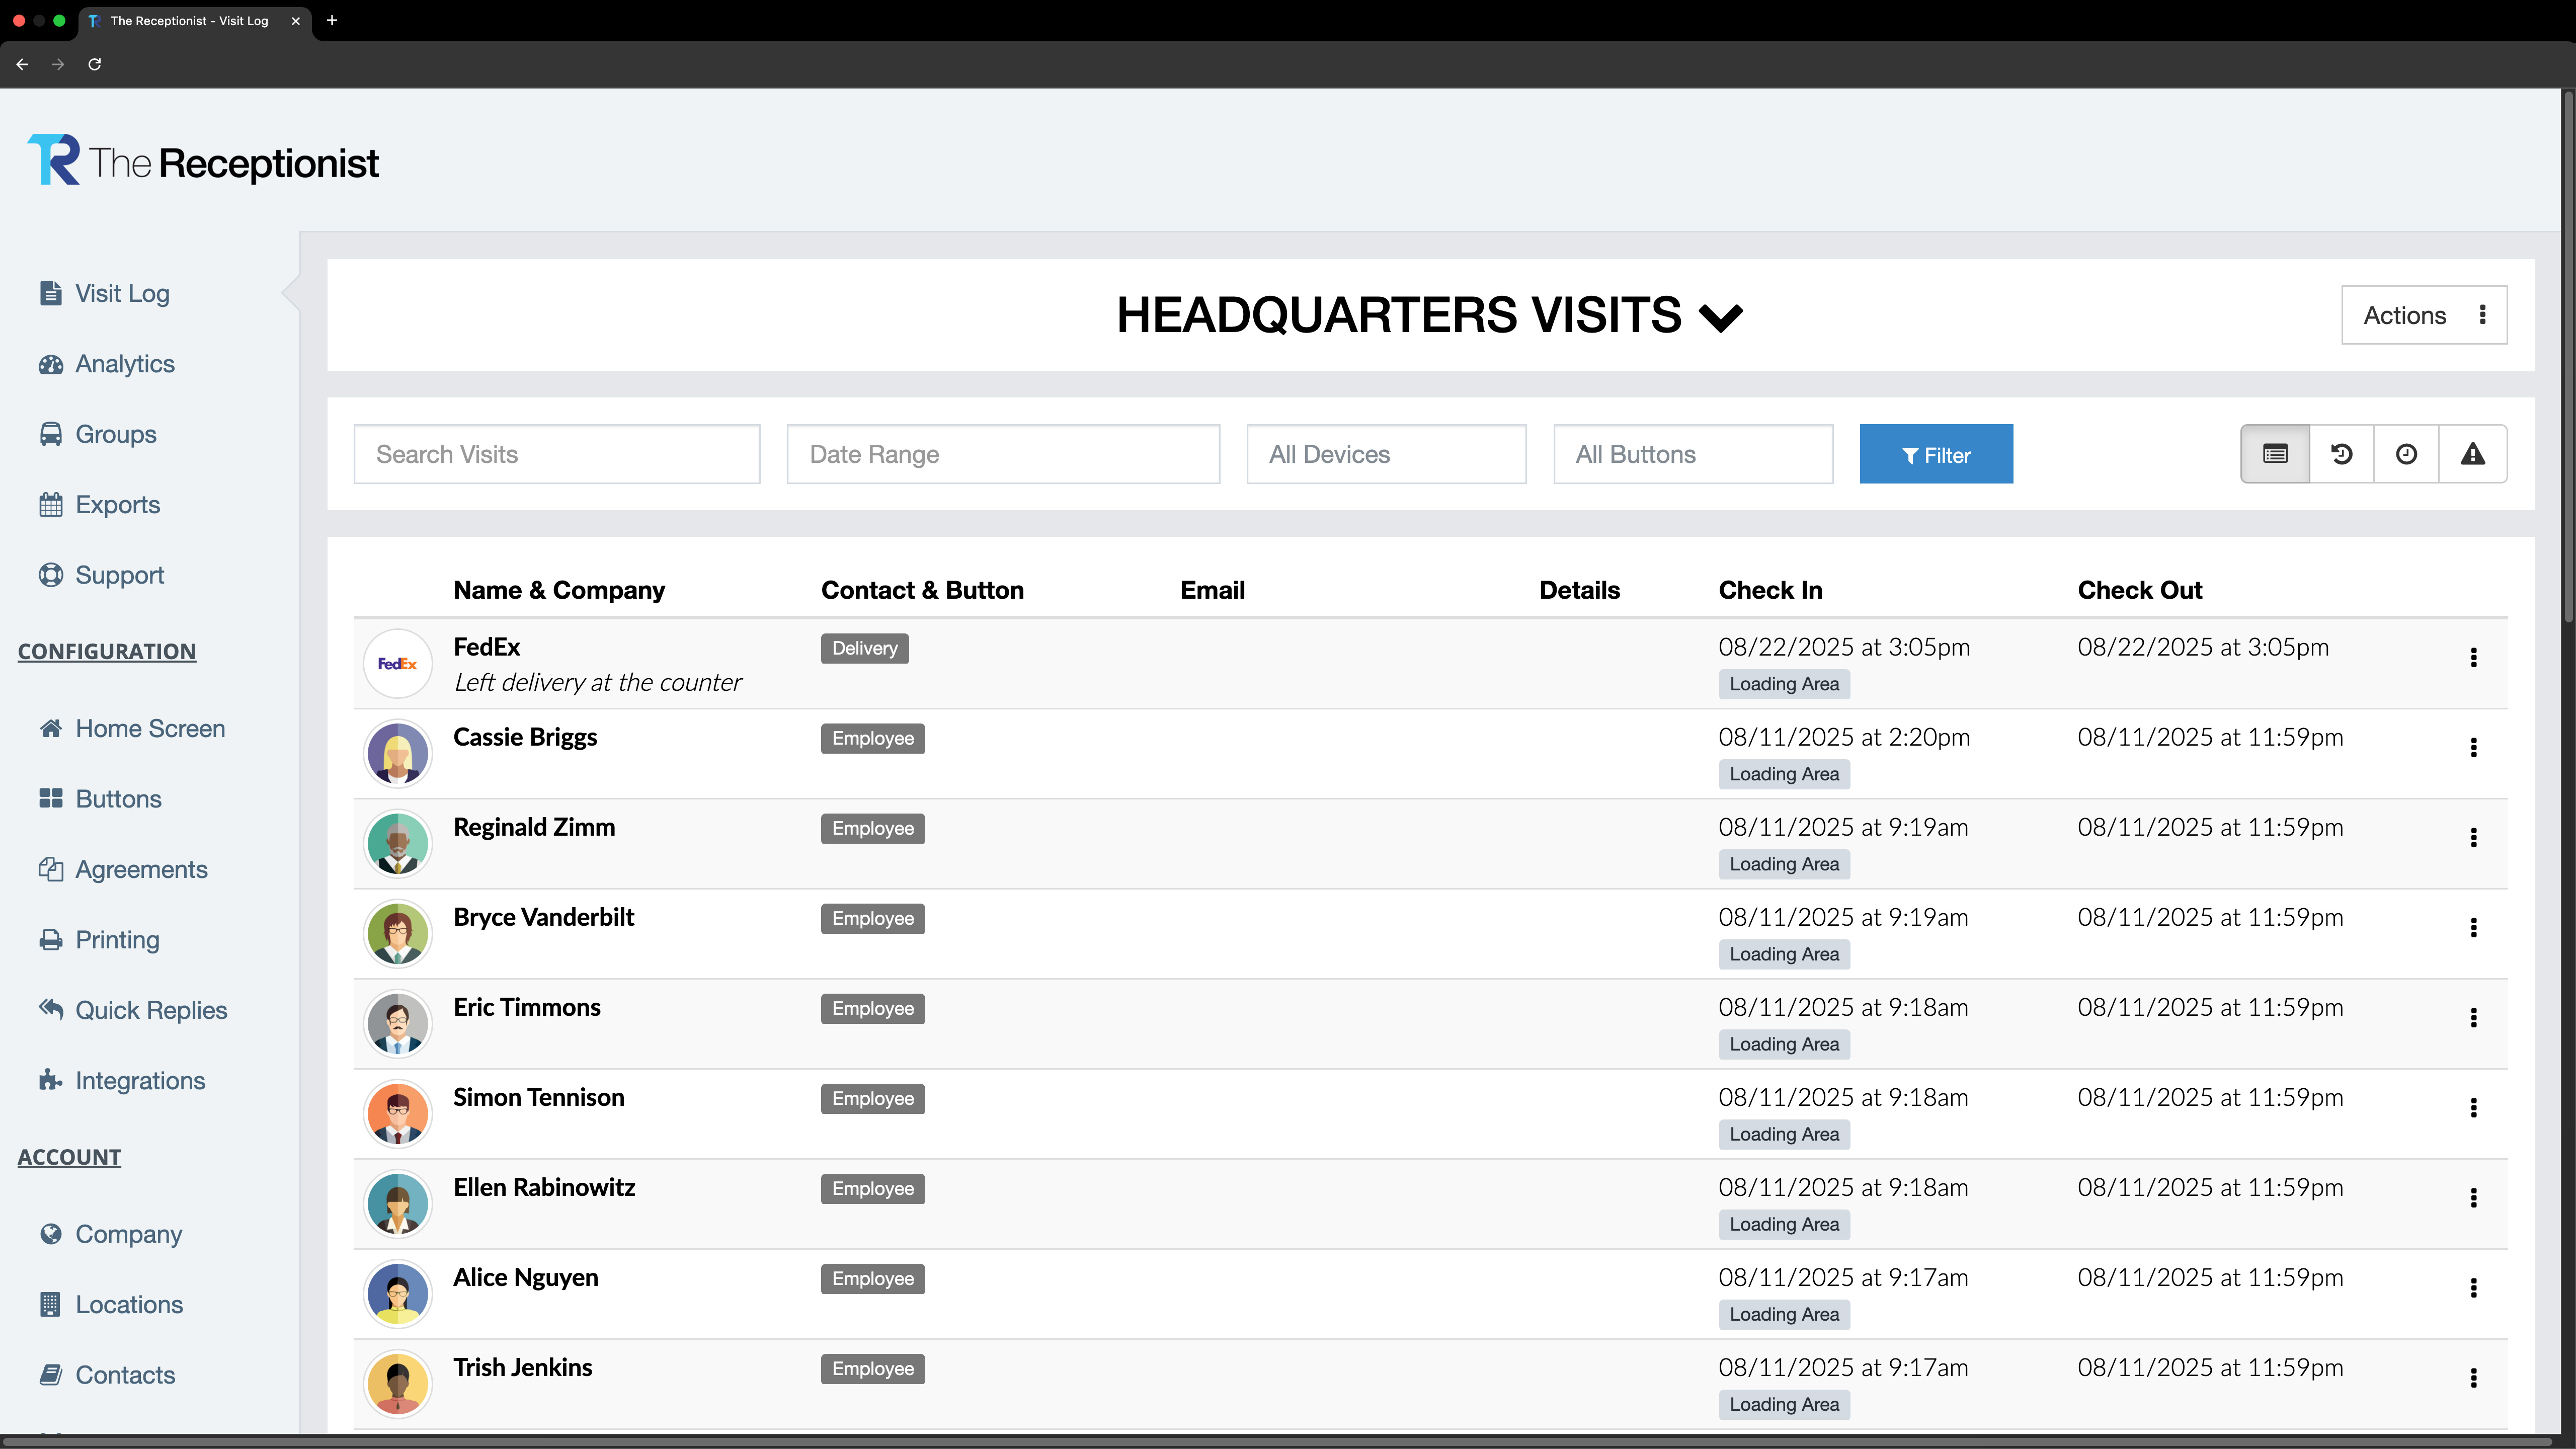Click the browser reload icon
2576x1449 pixels.
(94, 64)
